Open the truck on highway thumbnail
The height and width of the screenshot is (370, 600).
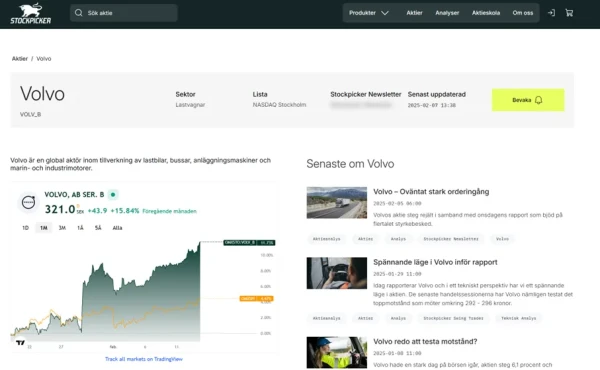(x=337, y=203)
